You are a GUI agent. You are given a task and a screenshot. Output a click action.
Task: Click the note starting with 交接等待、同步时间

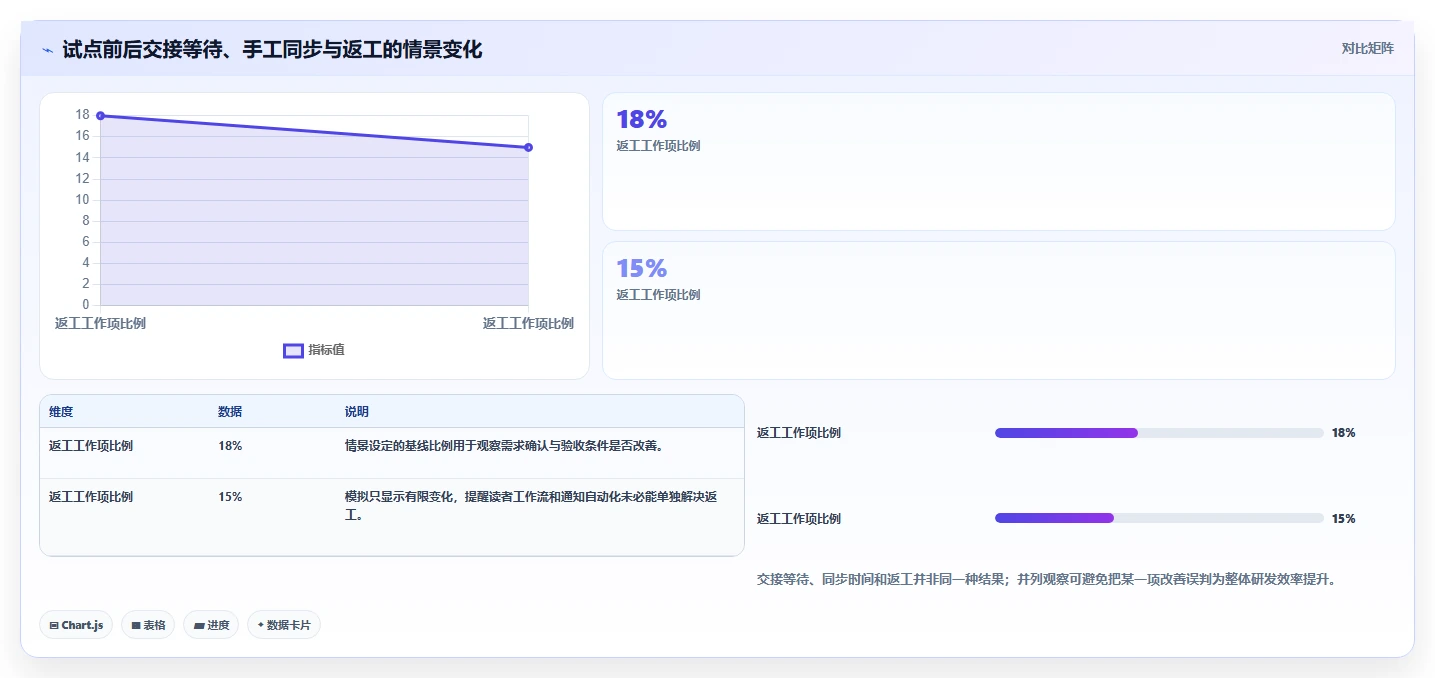tap(1047, 579)
